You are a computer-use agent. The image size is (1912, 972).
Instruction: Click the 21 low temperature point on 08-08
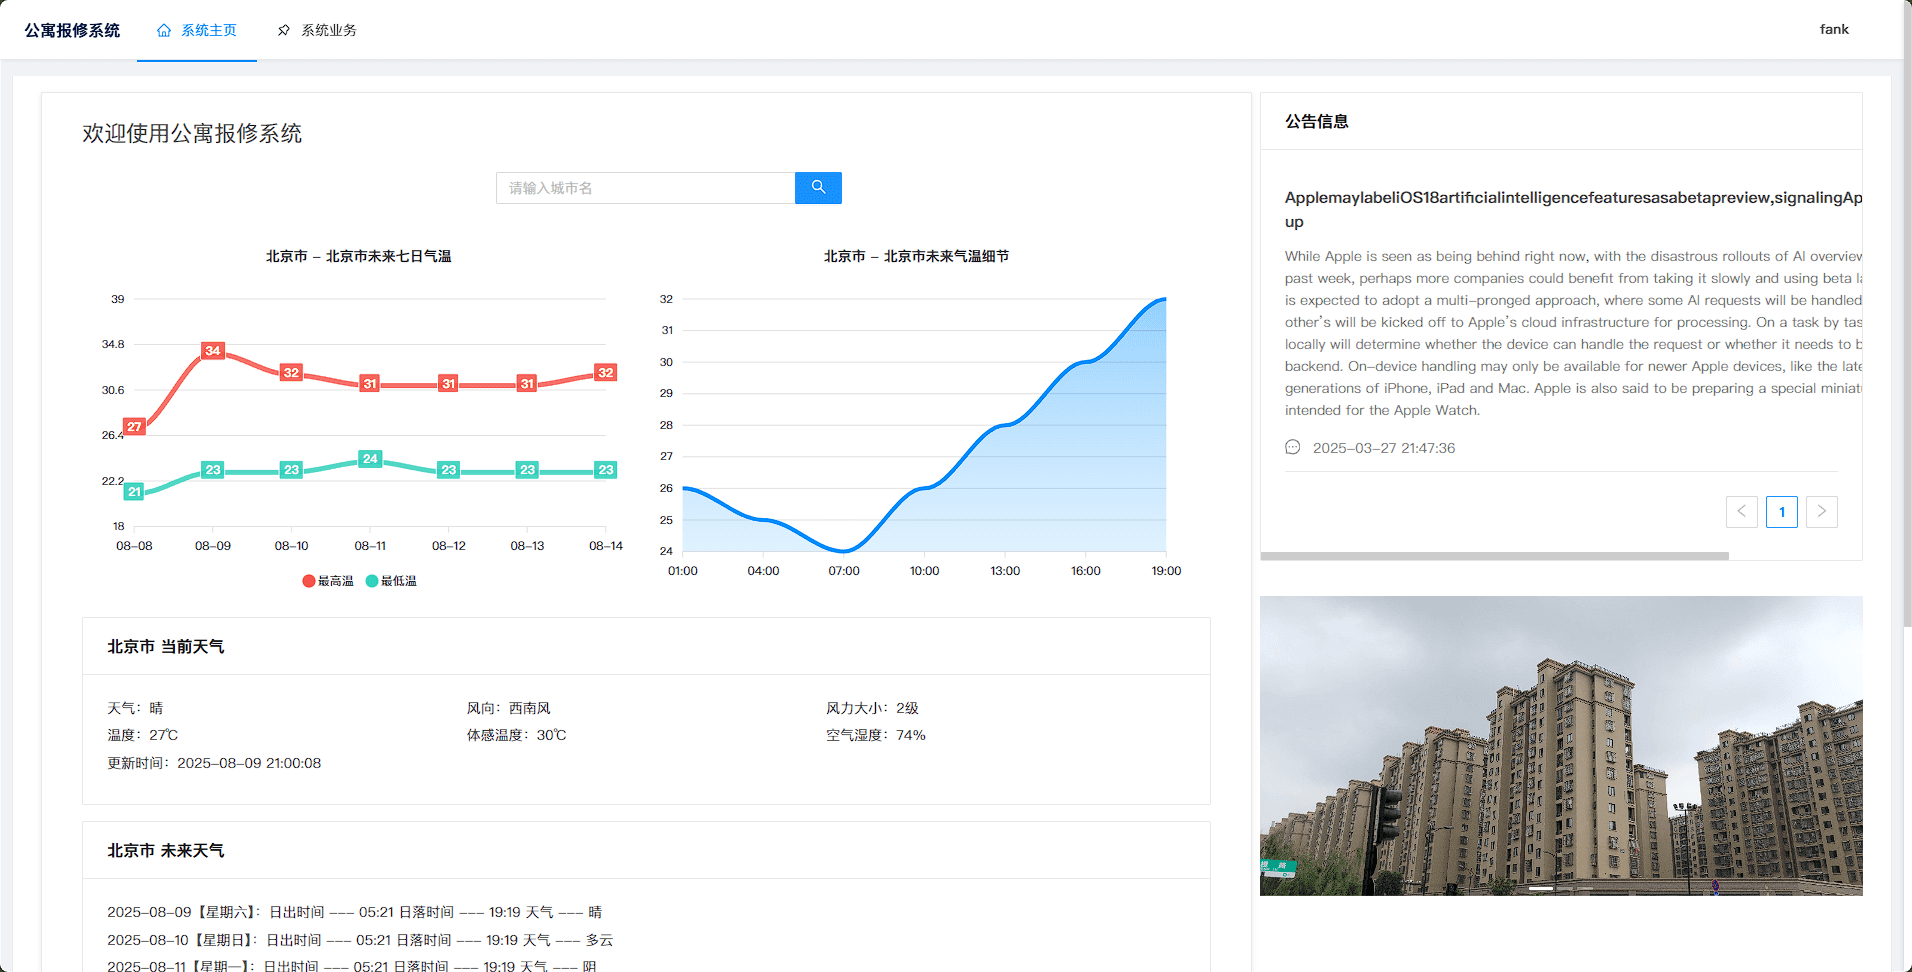tap(134, 491)
